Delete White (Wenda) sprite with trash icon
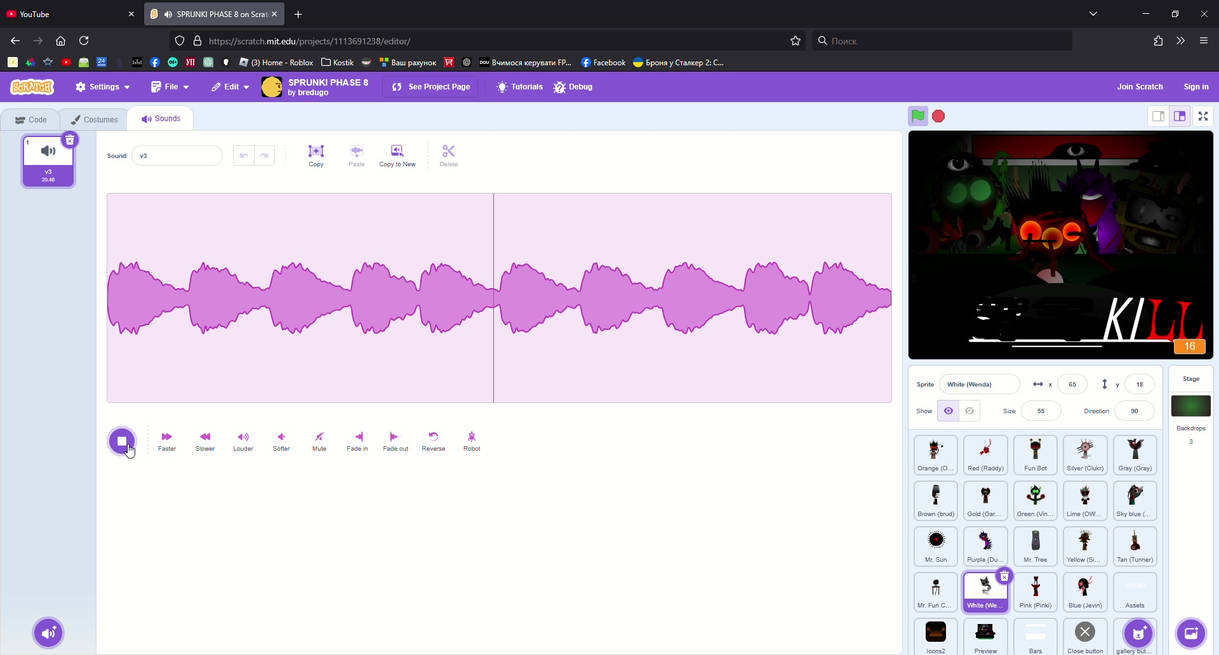The width and height of the screenshot is (1219, 655). click(1004, 576)
